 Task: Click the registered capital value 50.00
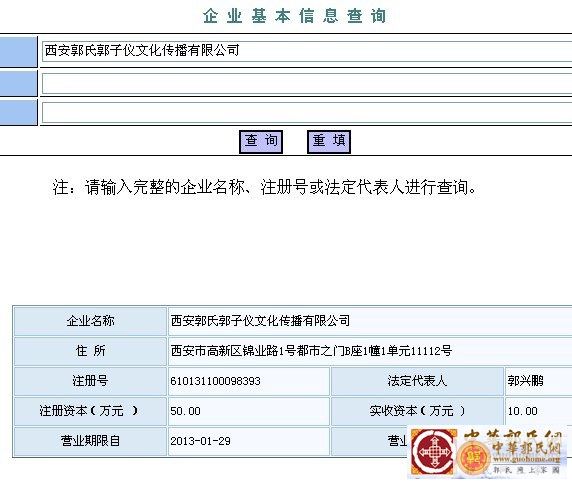(185, 411)
